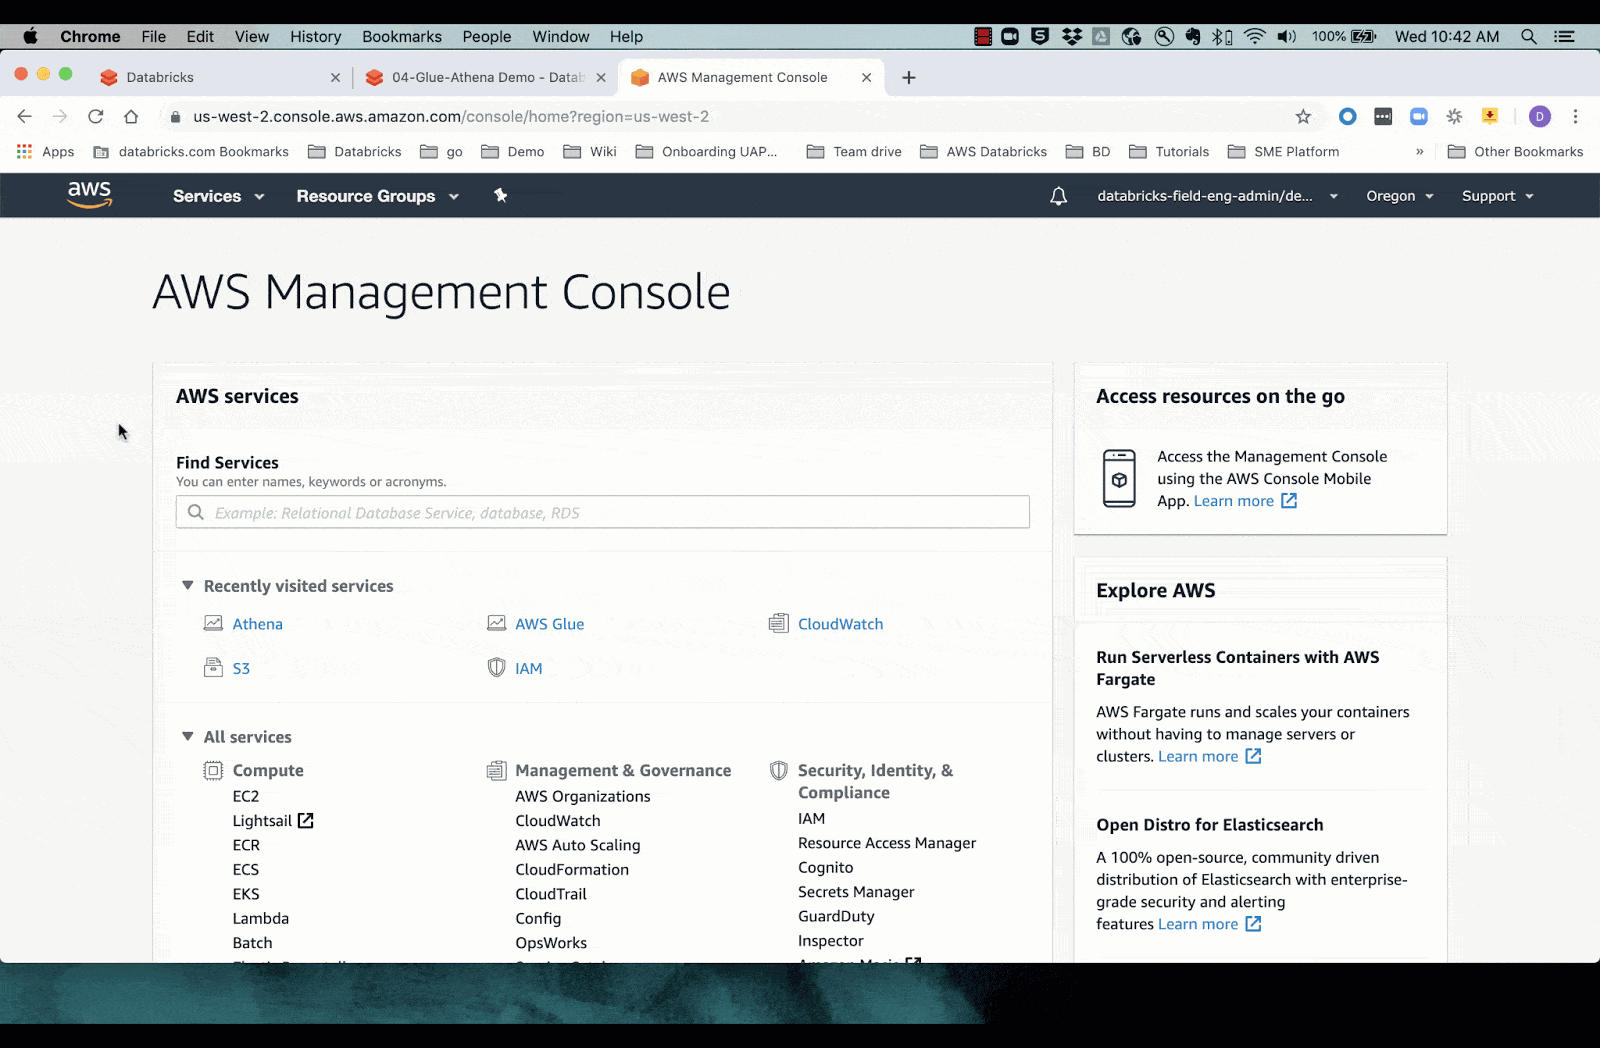Click the pin shortcuts icon in AWS navbar

tap(500, 196)
